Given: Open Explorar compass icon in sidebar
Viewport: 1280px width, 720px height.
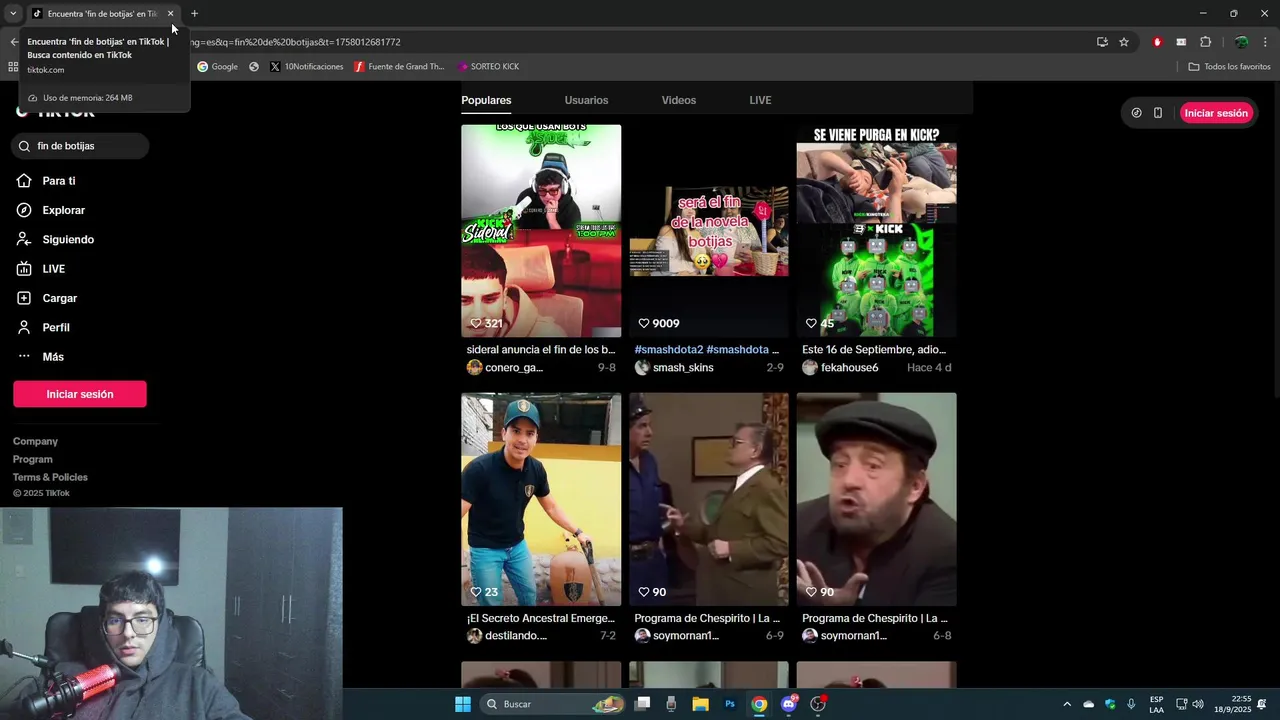Looking at the screenshot, I should tap(24, 210).
